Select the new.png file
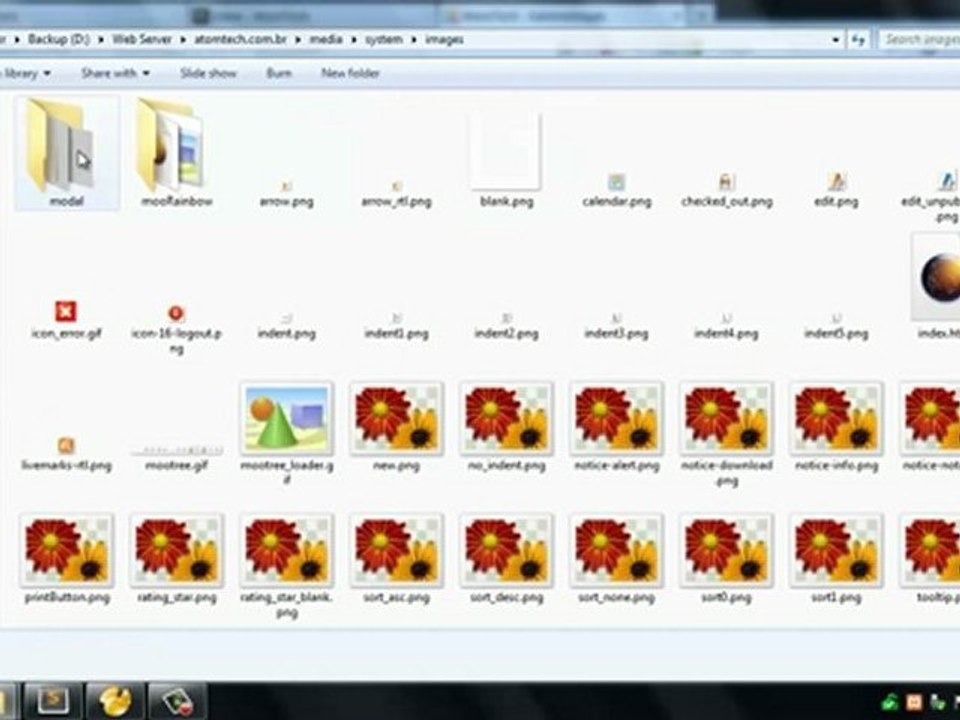Image resolution: width=960 pixels, height=720 pixels. [x=397, y=427]
